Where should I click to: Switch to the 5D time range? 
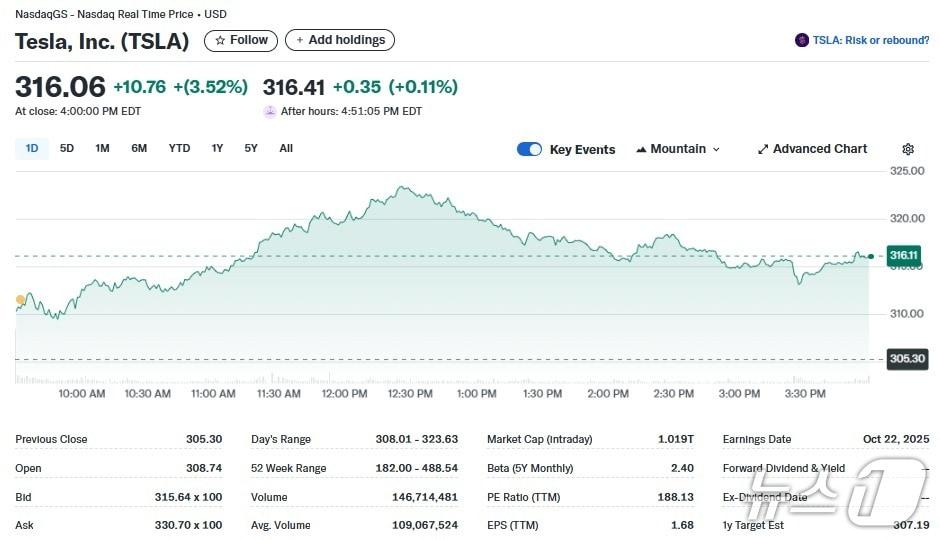point(67,148)
